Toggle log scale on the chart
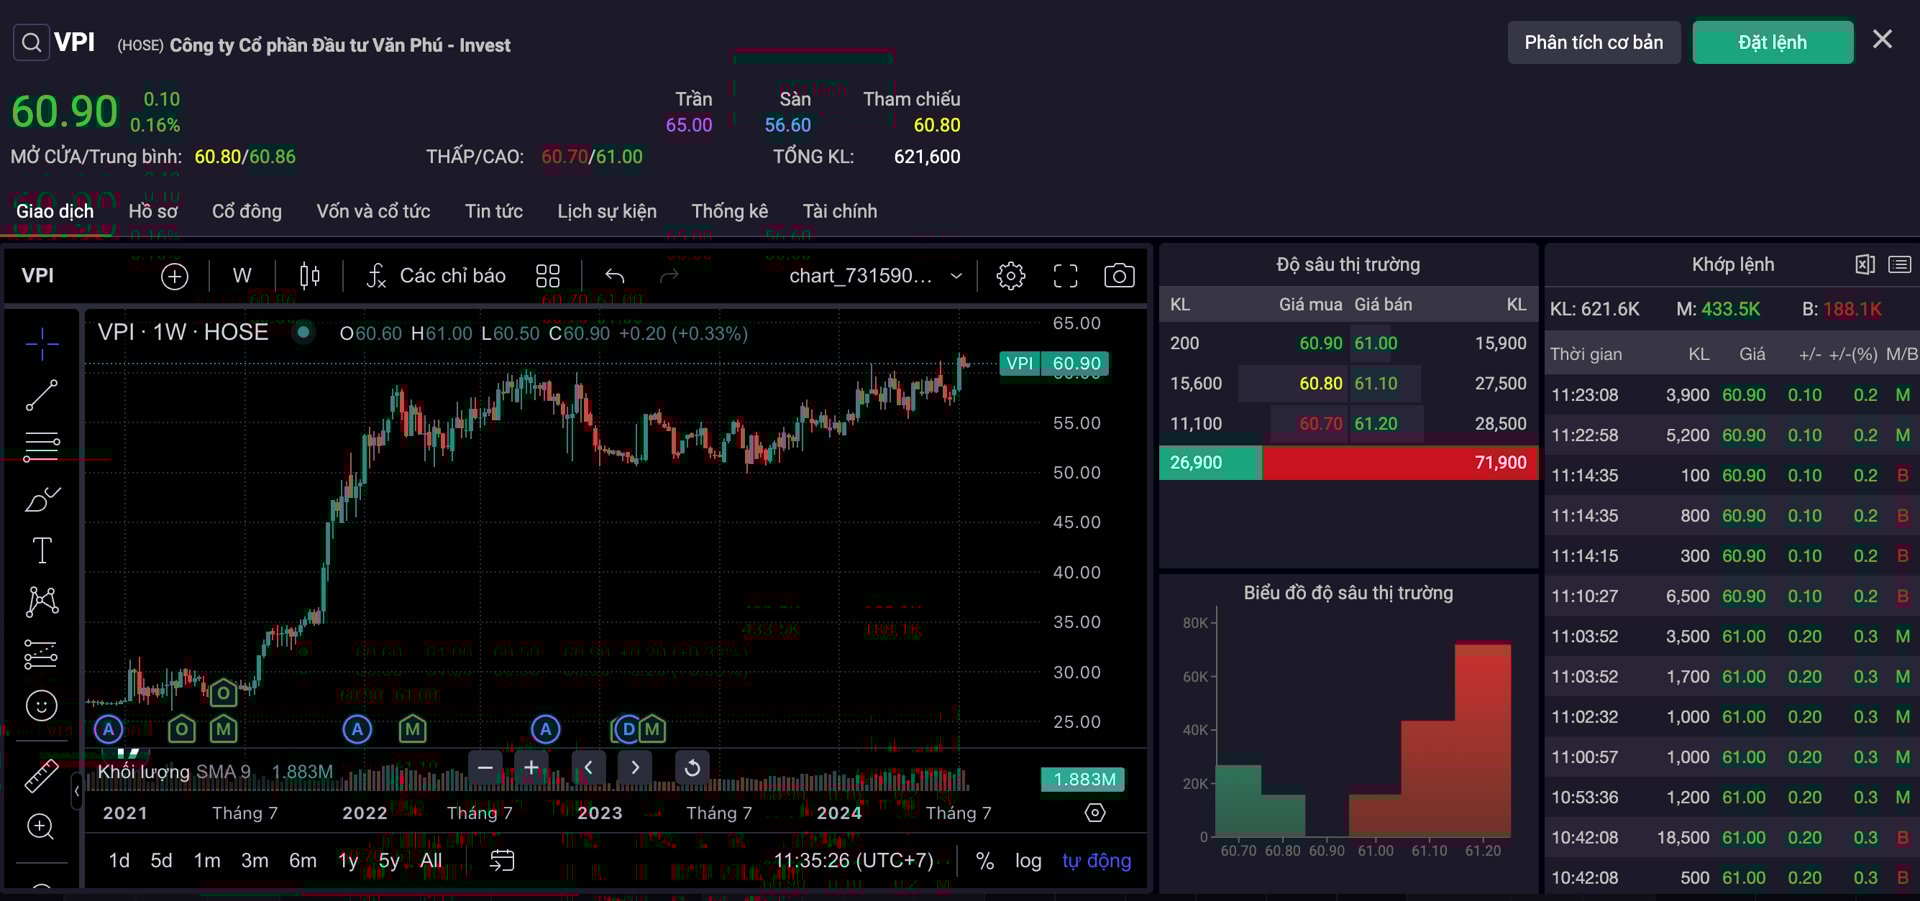The image size is (1920, 901). pyautogui.click(x=1028, y=861)
